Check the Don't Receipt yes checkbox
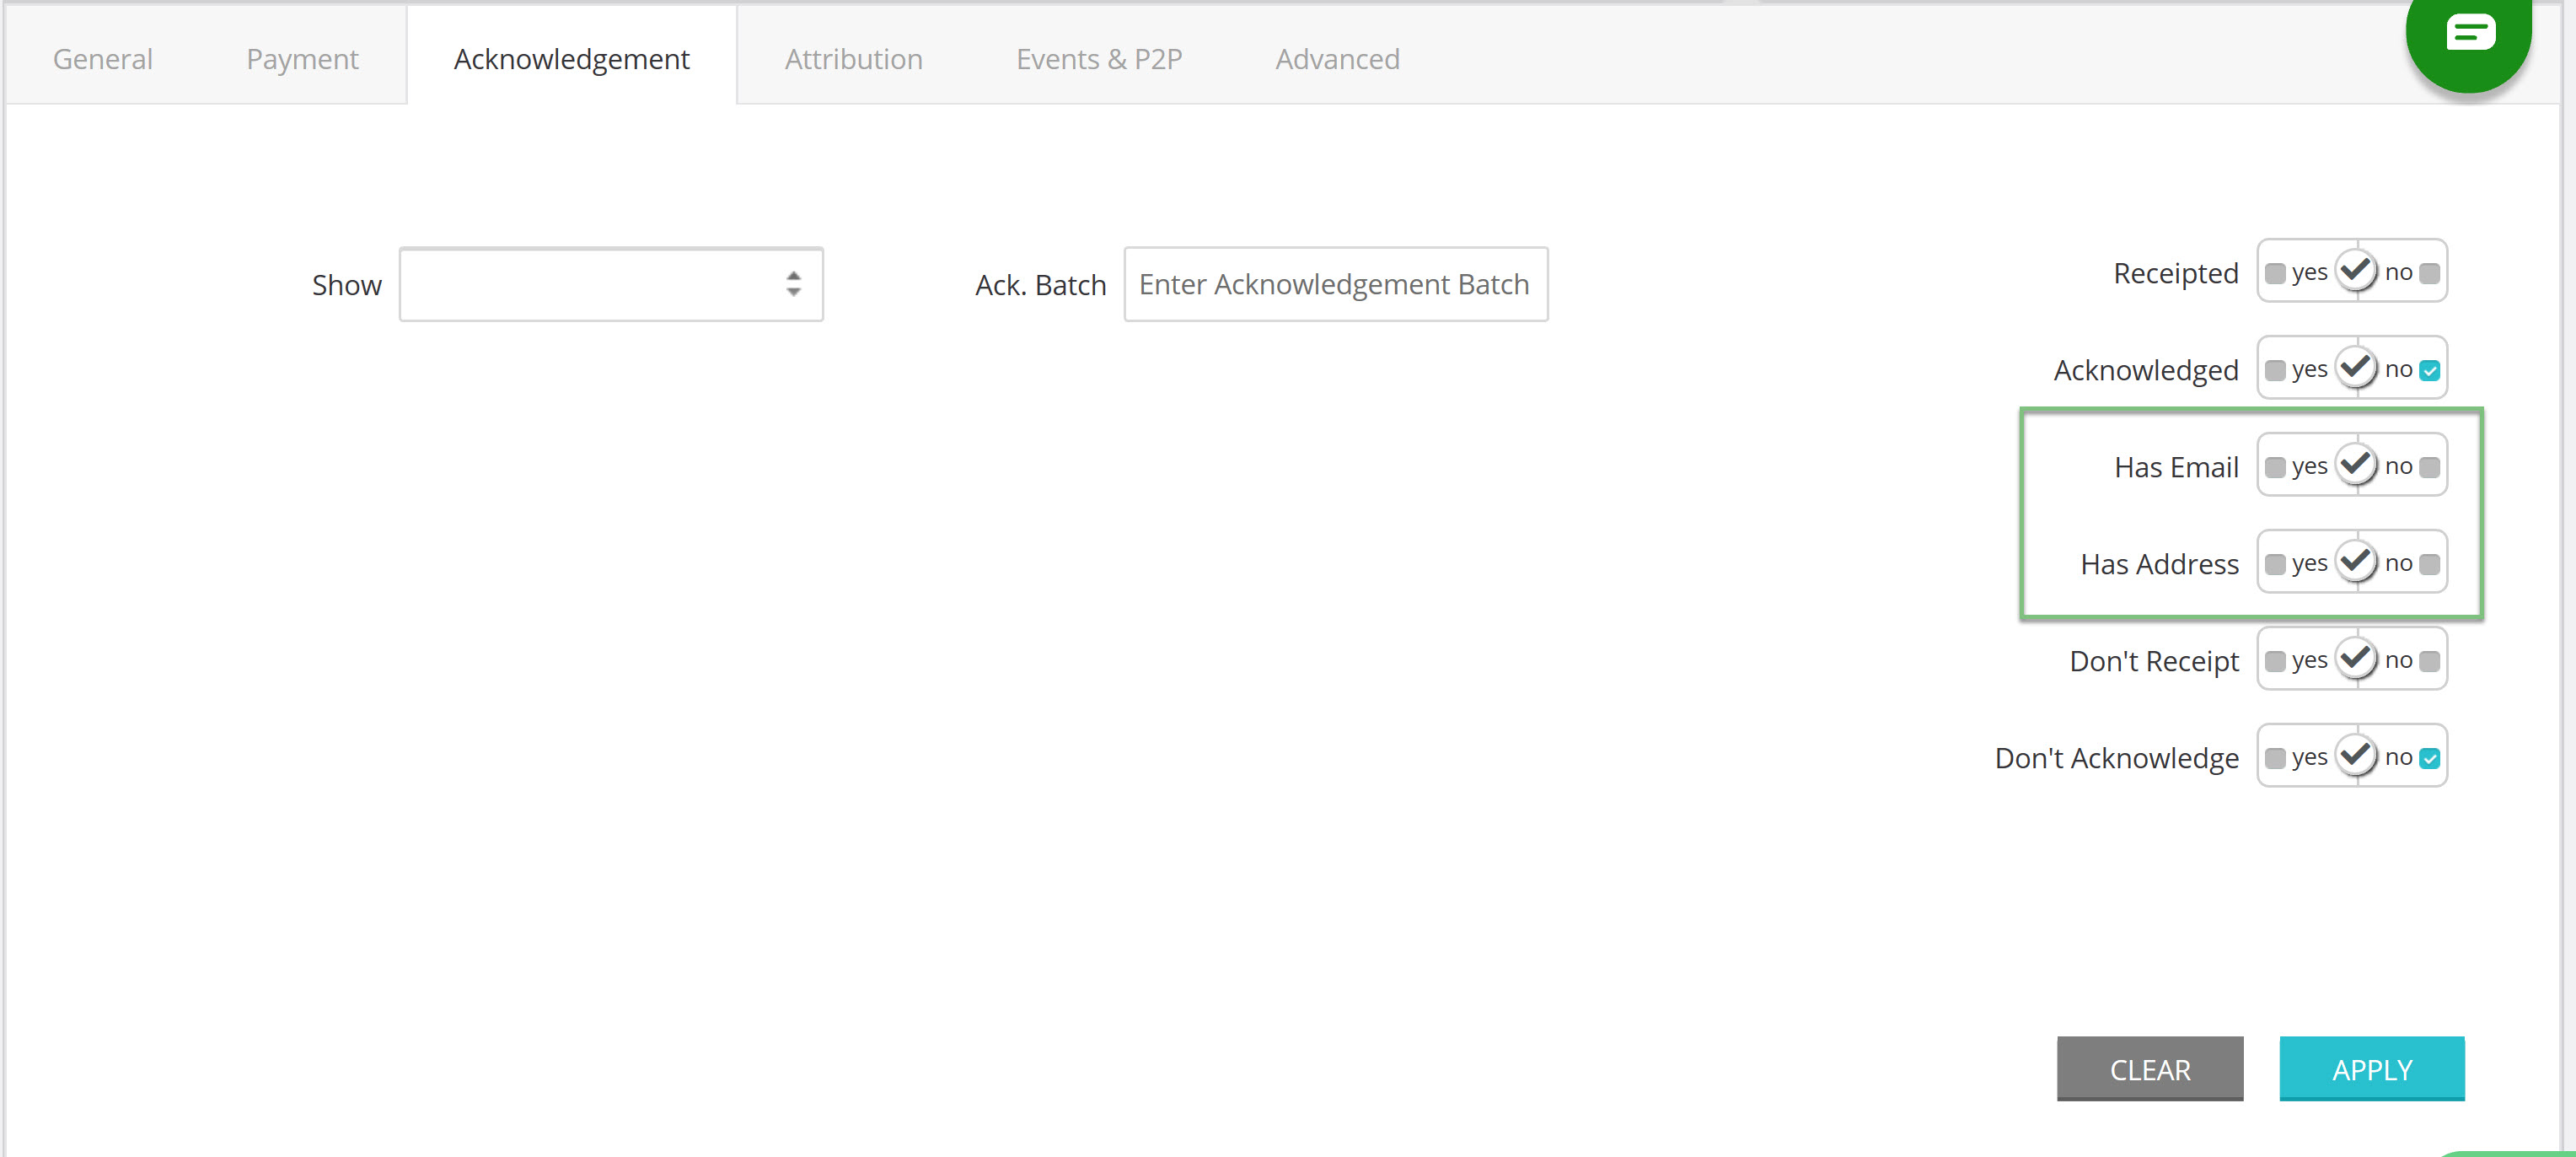Image resolution: width=2576 pixels, height=1157 pixels. tap(2275, 661)
